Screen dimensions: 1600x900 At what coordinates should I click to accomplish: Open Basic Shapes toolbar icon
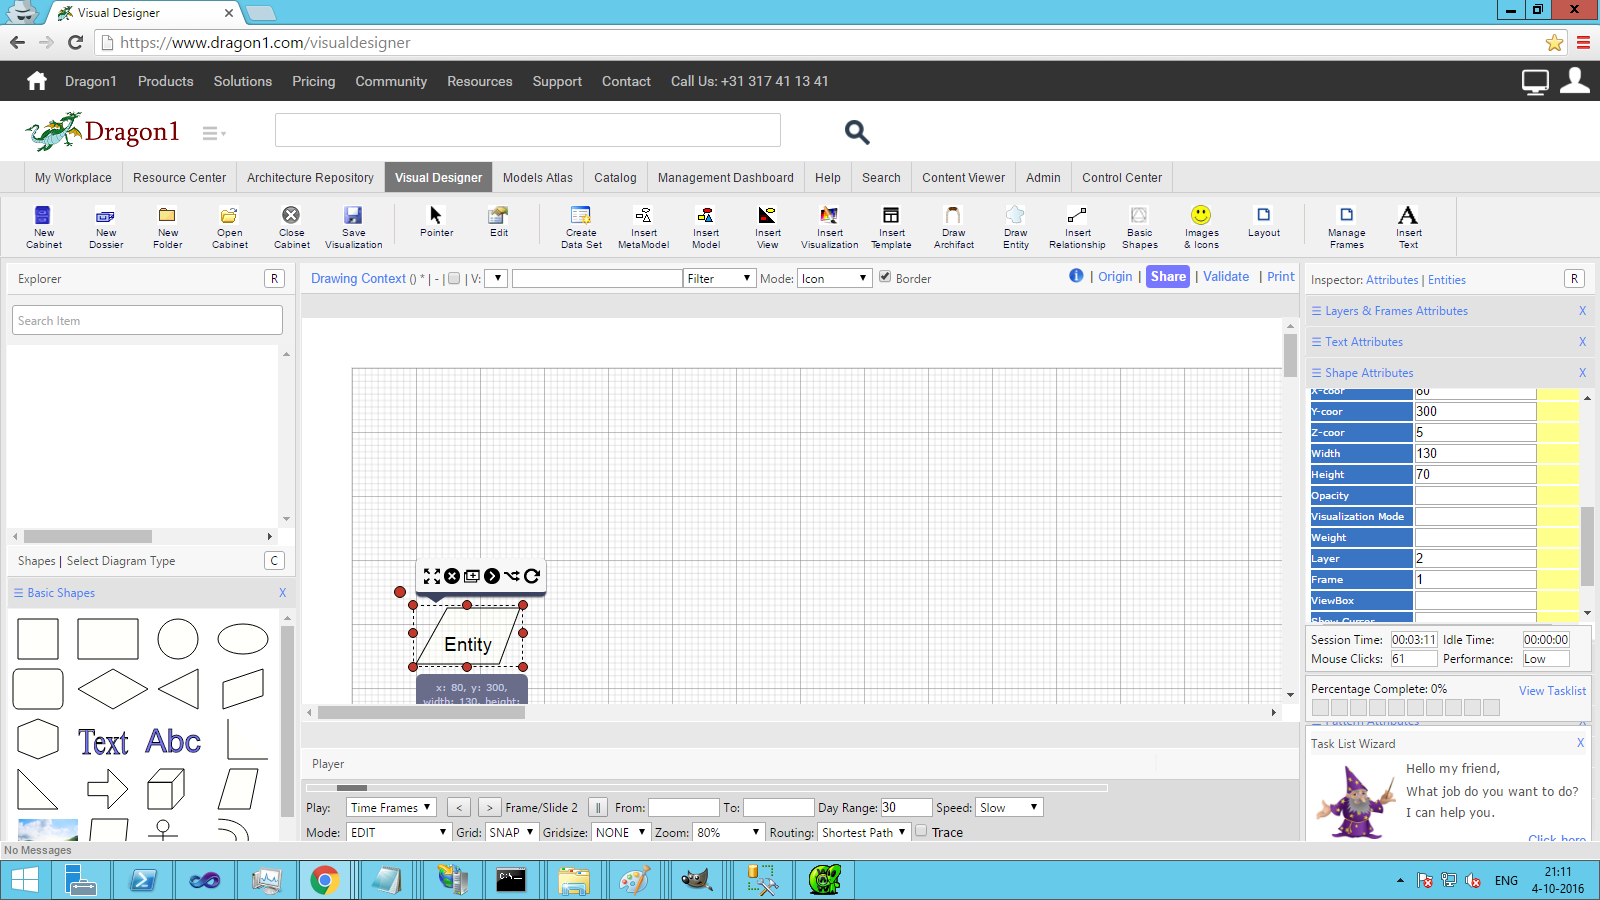coord(1139,215)
